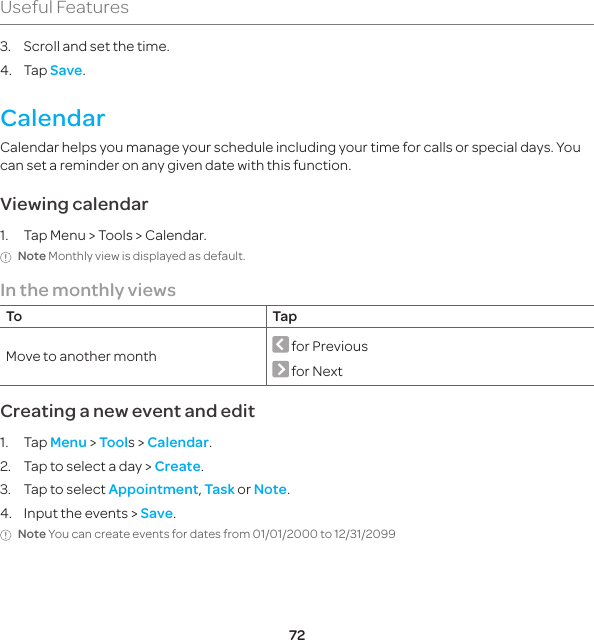
Task: Click the blue 'Create' text
Action: pos(178,466)
